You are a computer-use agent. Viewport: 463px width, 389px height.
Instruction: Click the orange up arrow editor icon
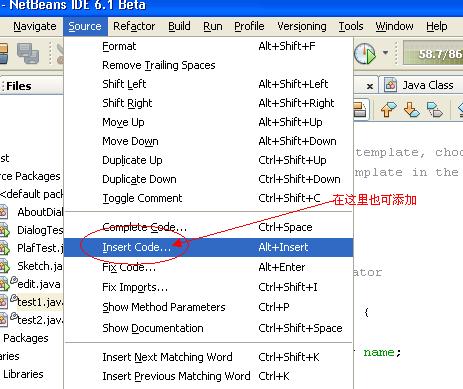click(x=388, y=109)
